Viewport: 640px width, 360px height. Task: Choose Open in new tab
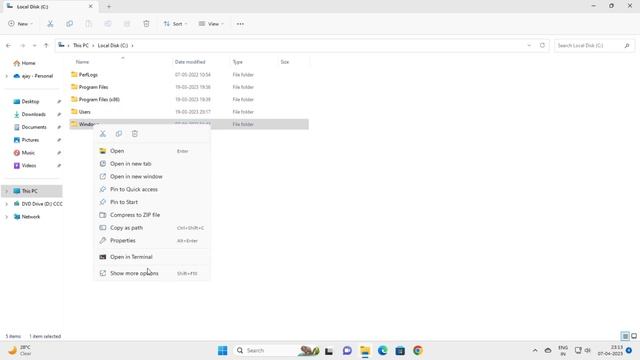pos(152,164)
